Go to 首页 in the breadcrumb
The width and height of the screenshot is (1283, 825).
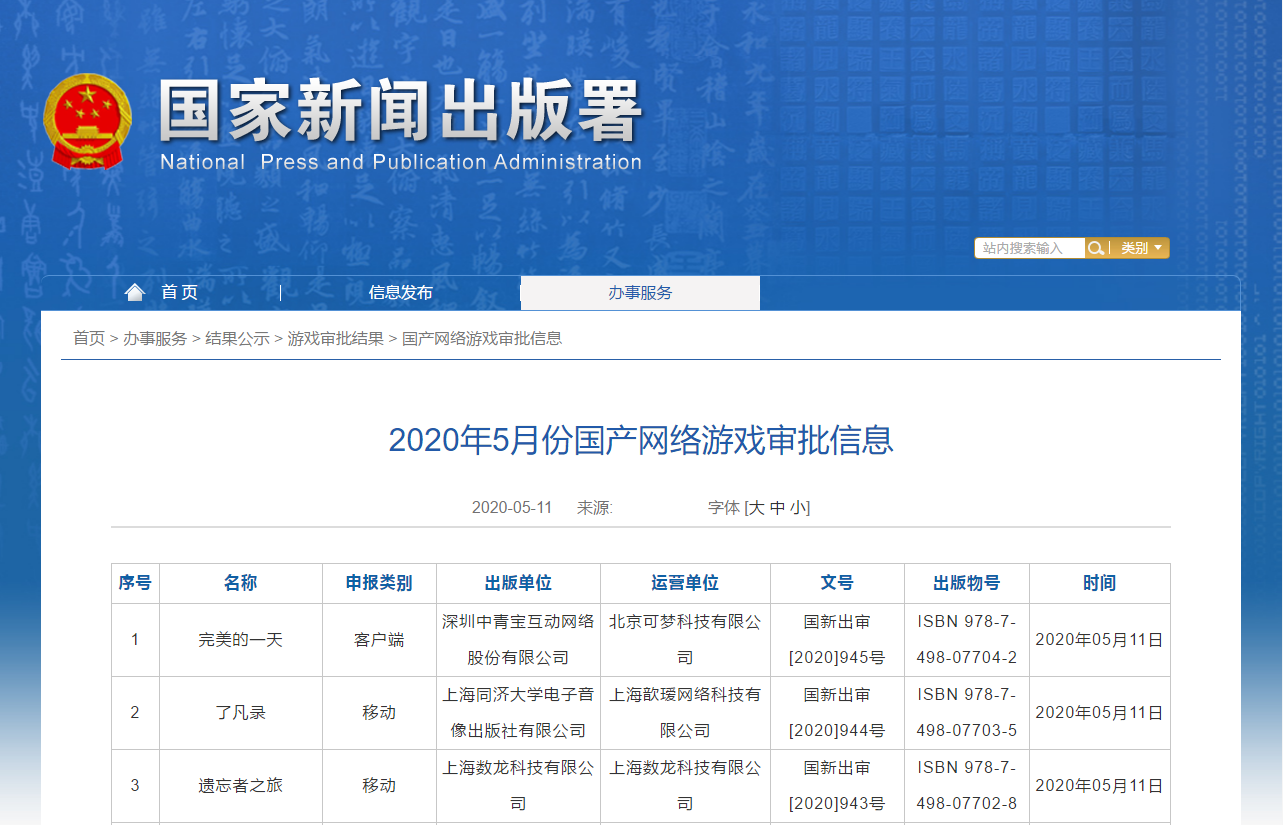[89, 338]
